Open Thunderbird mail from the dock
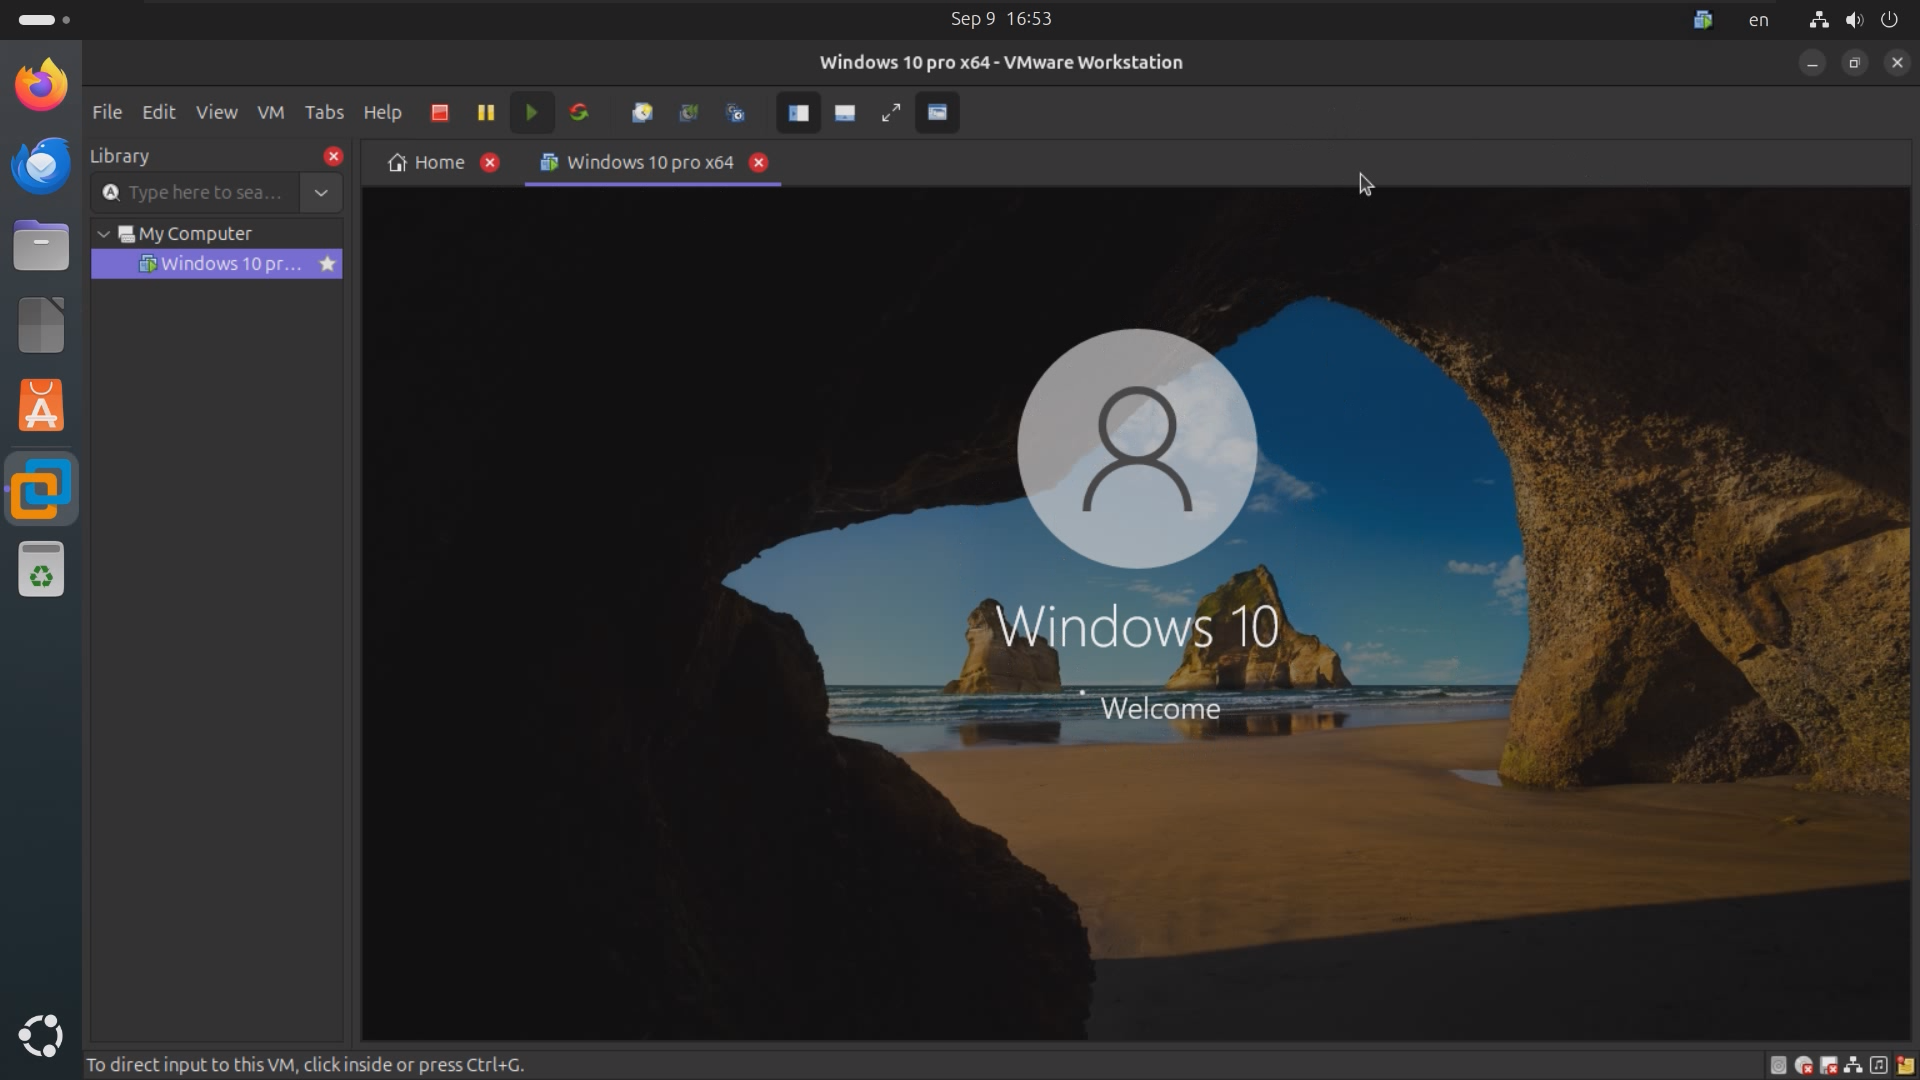 (41, 166)
